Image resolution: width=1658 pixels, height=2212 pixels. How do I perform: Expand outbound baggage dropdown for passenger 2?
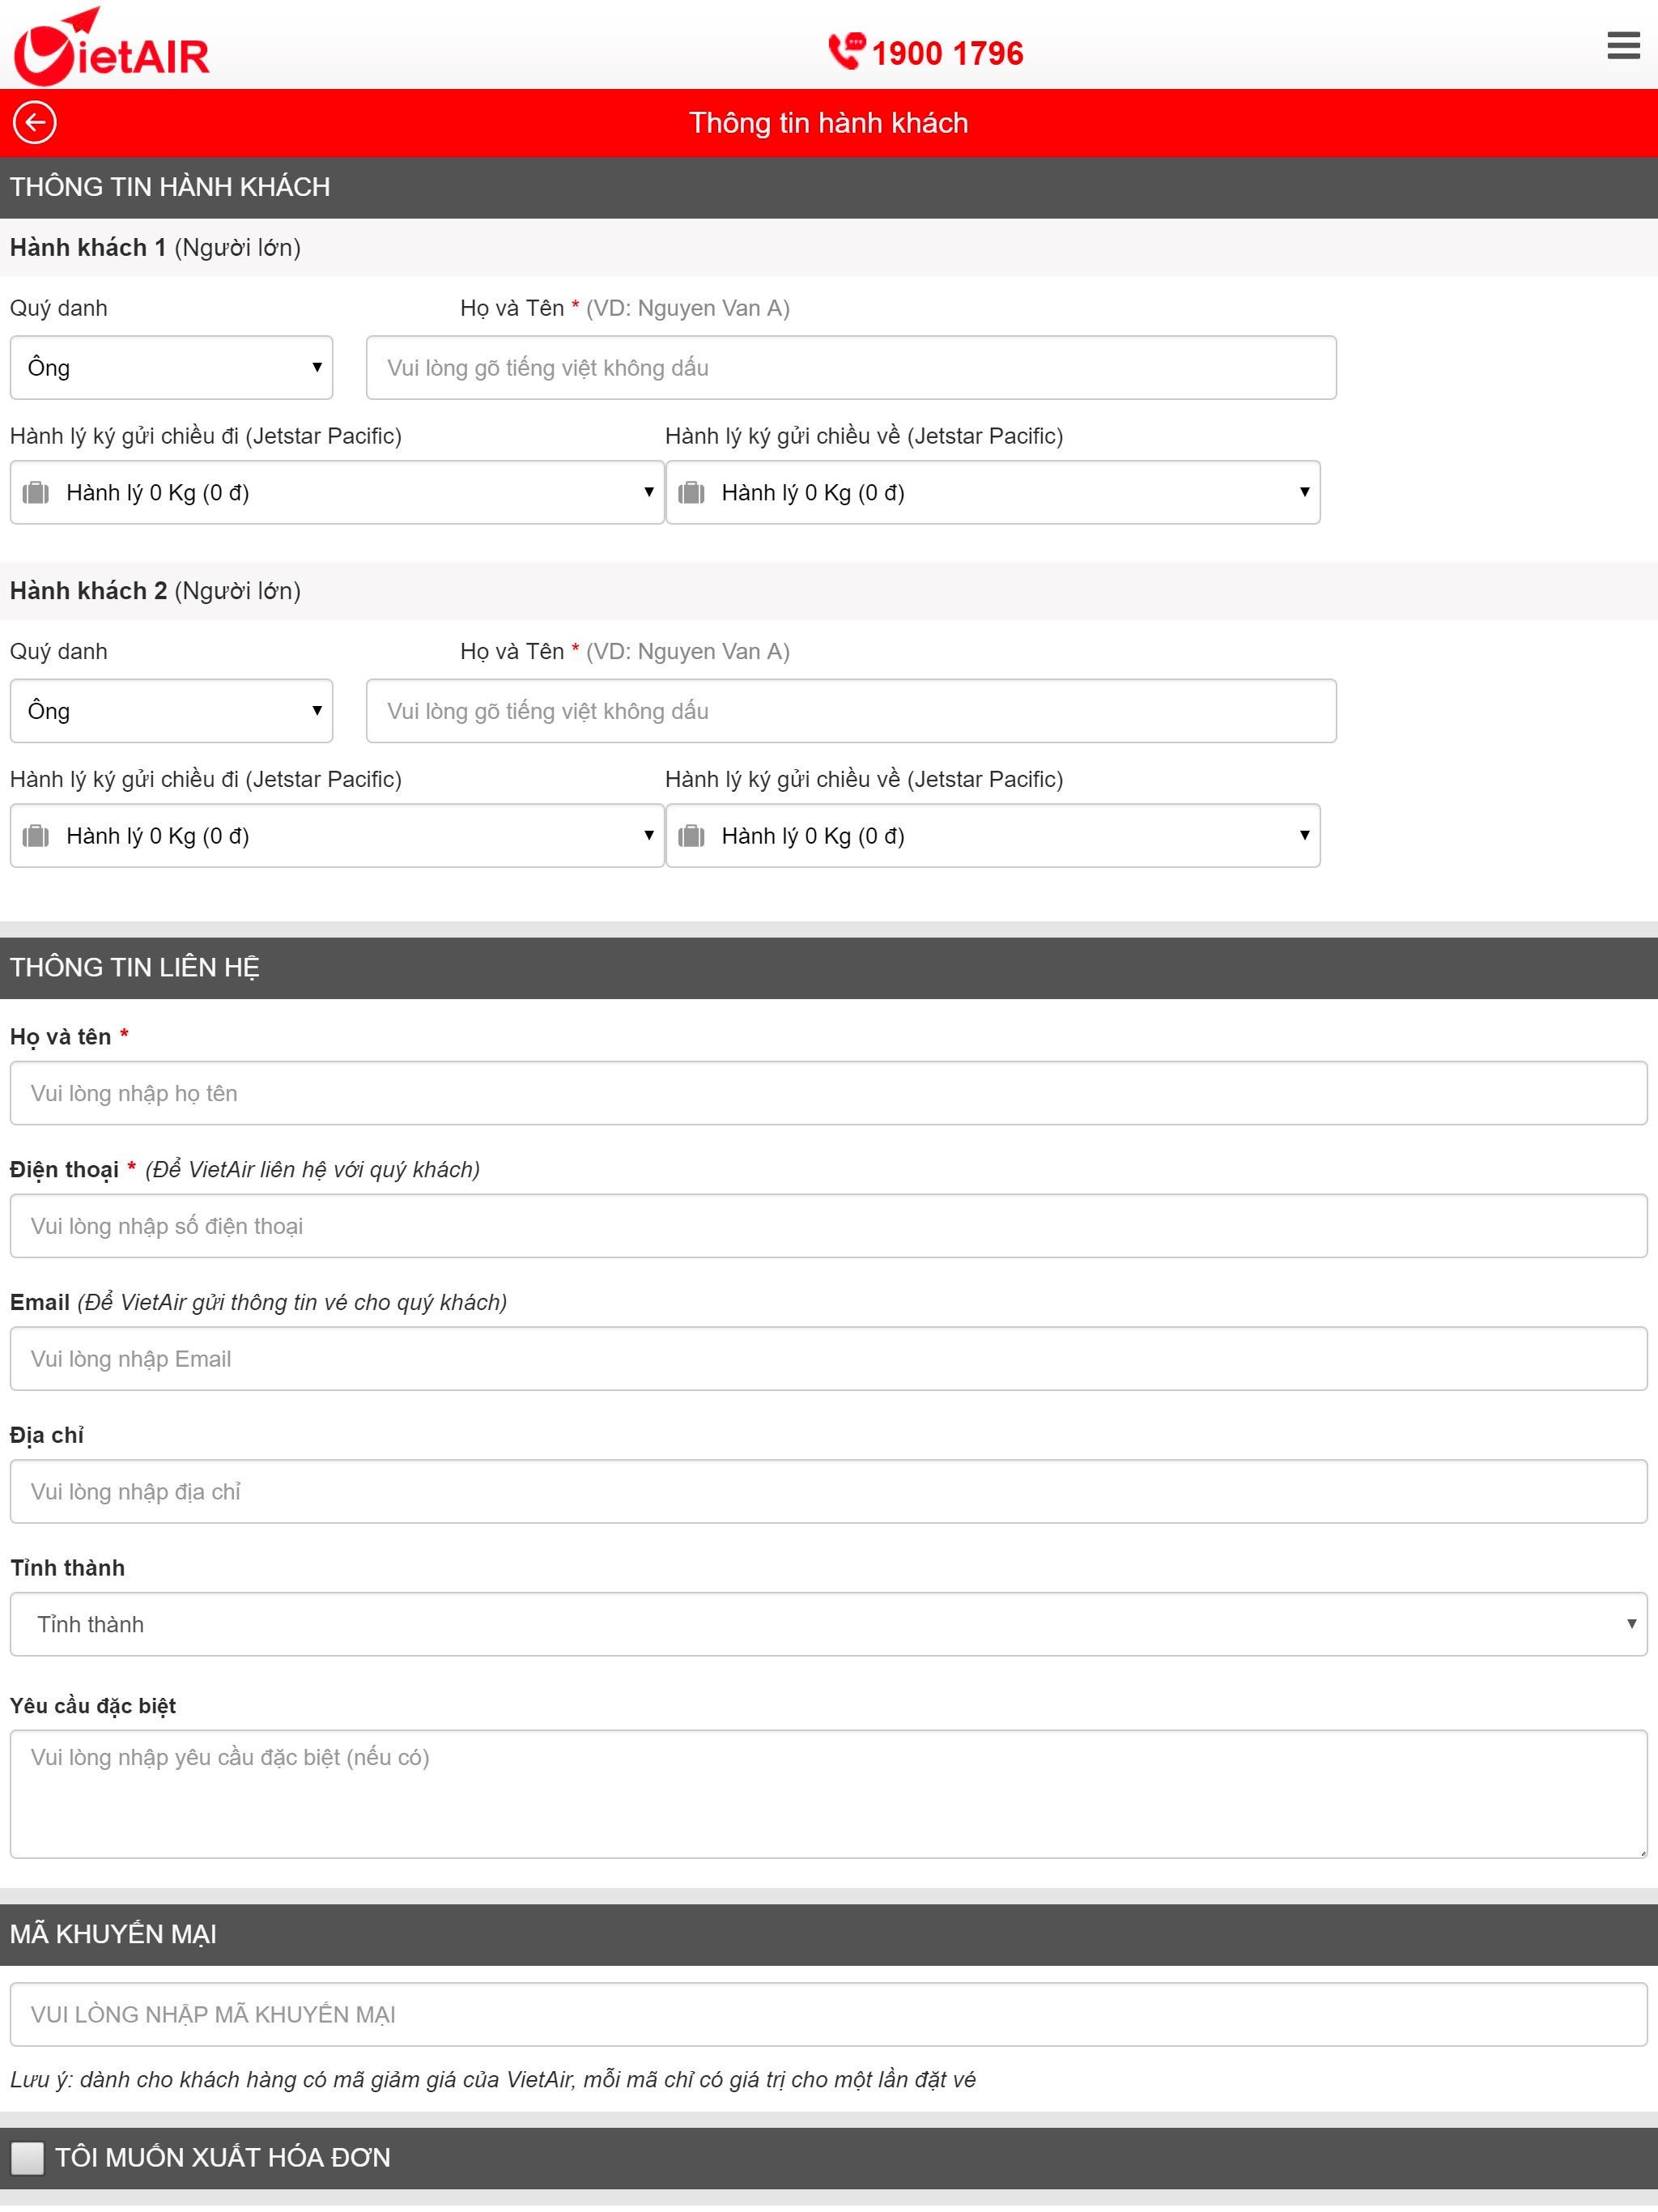coord(337,835)
